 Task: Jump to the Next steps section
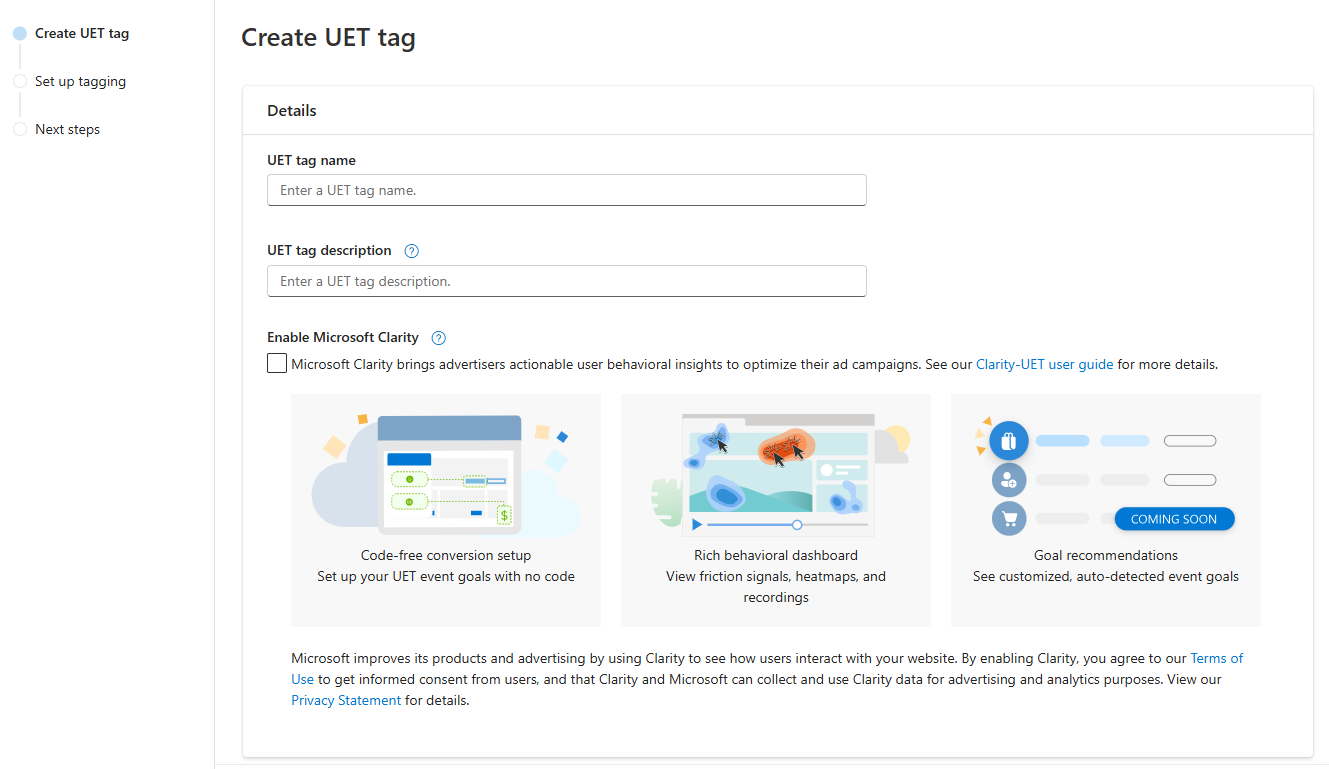67,129
